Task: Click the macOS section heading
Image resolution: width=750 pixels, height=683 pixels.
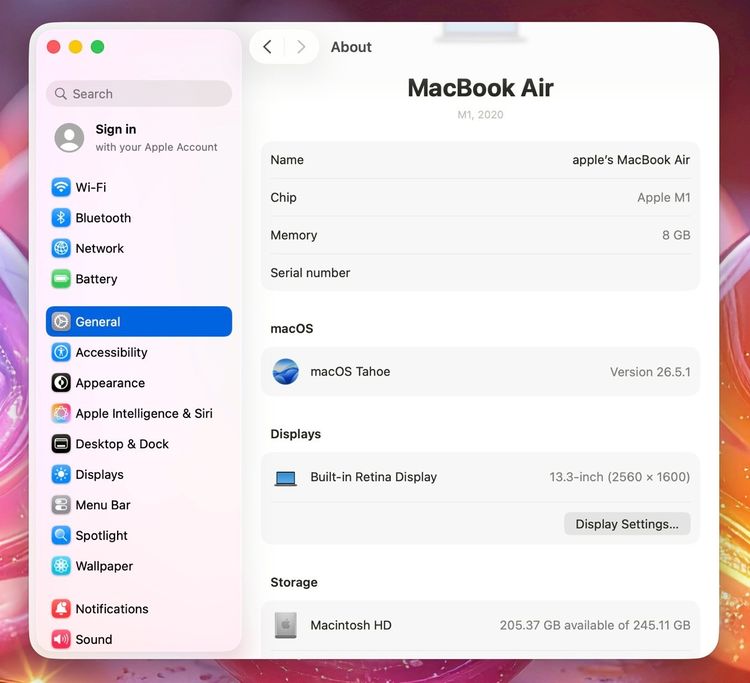Action: (292, 329)
